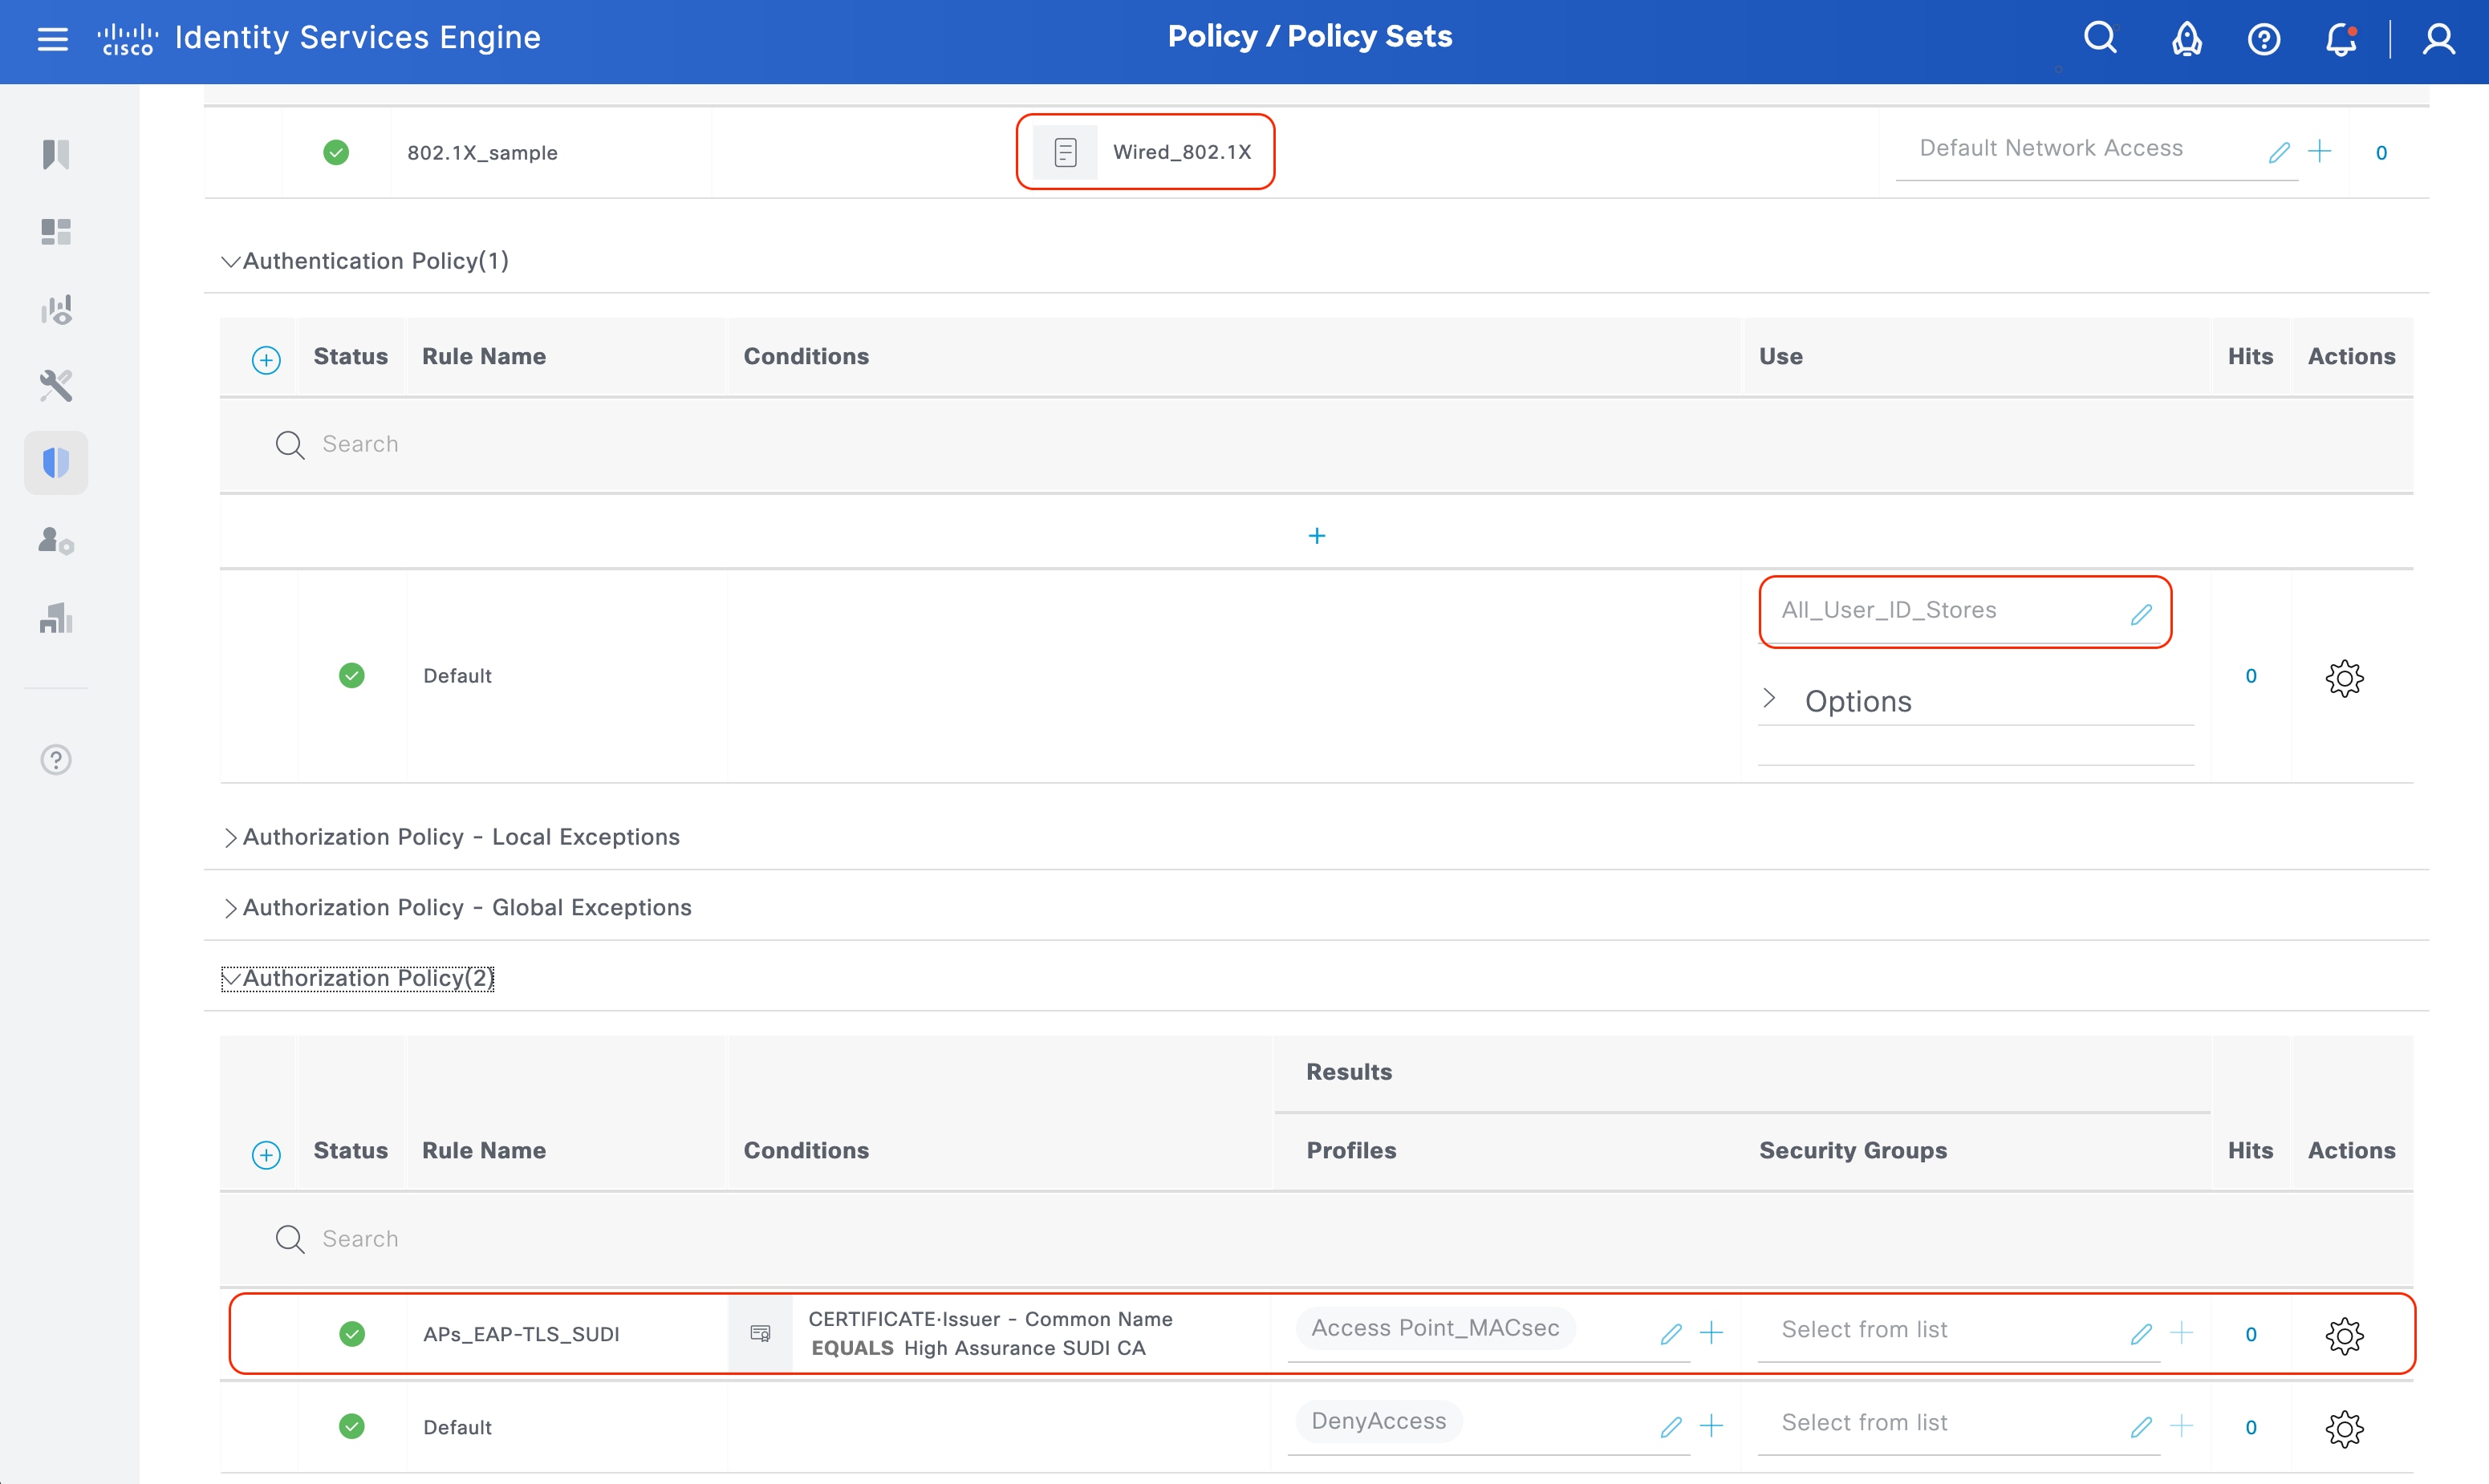Screen dimensions: 2489x1484
Task: Click the Access Point_MACsec profile chip
Action: pyautogui.click(x=1435, y=1328)
